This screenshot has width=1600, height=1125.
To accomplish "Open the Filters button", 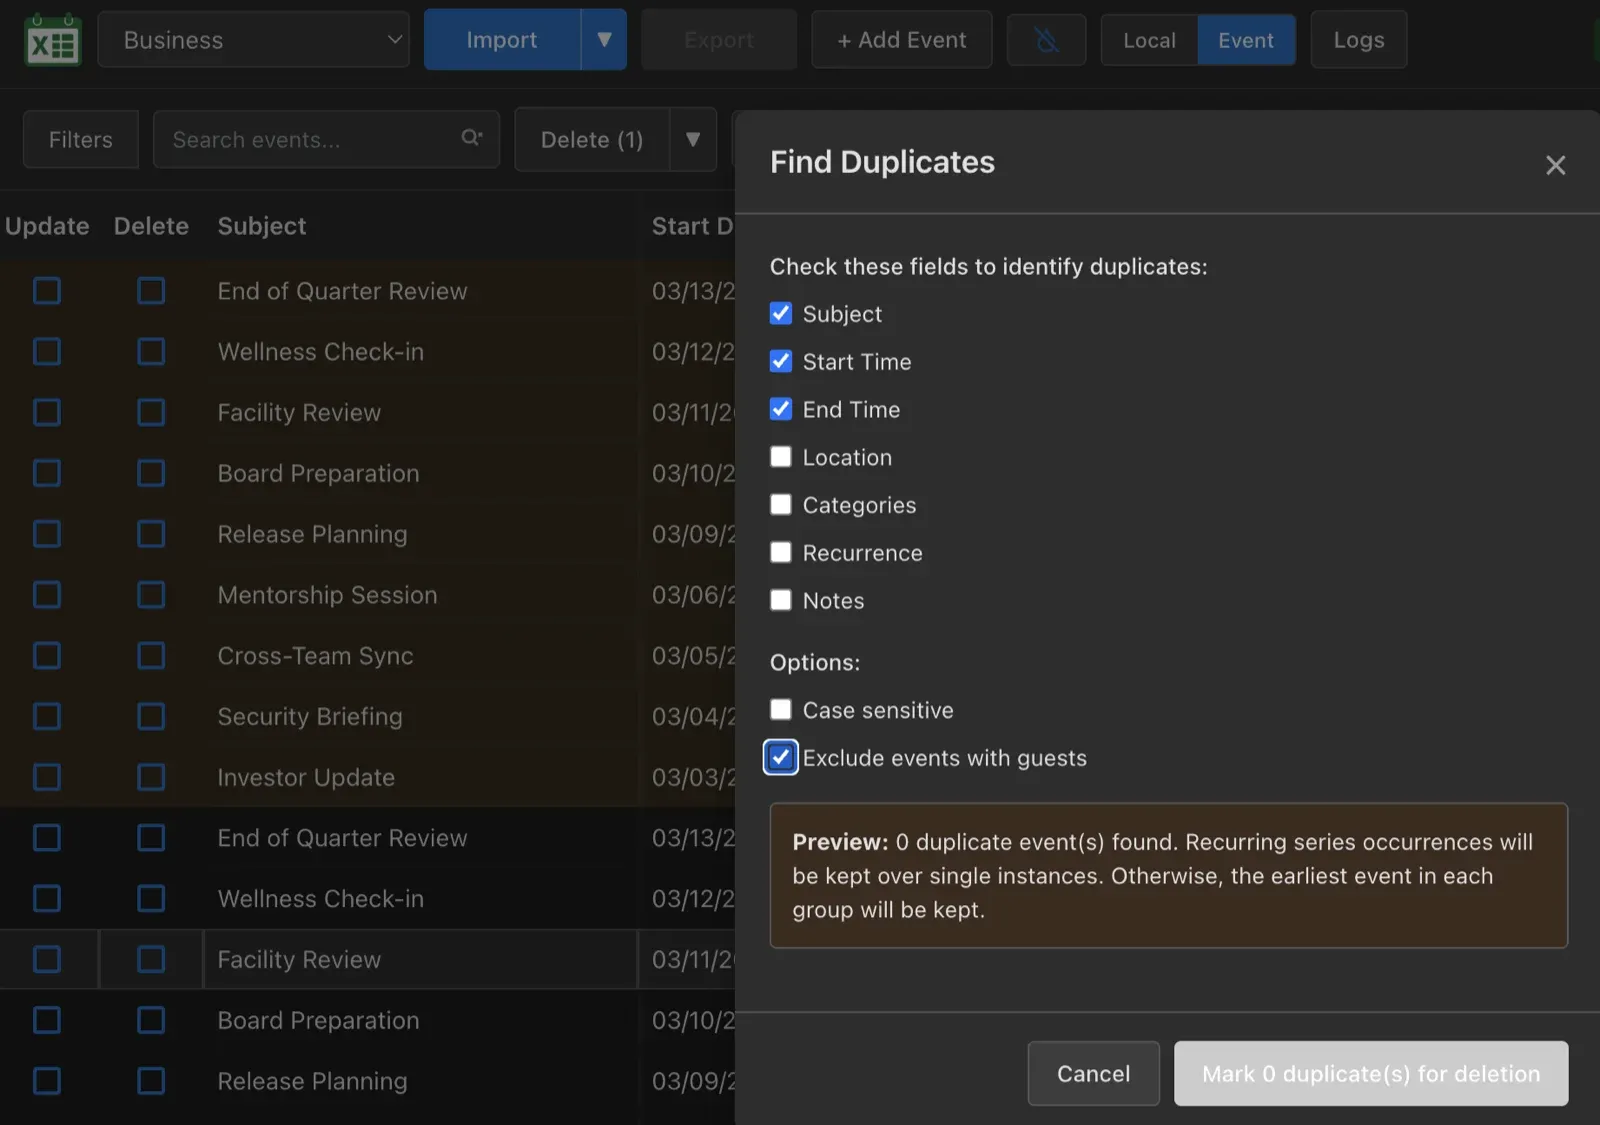I will (81, 140).
